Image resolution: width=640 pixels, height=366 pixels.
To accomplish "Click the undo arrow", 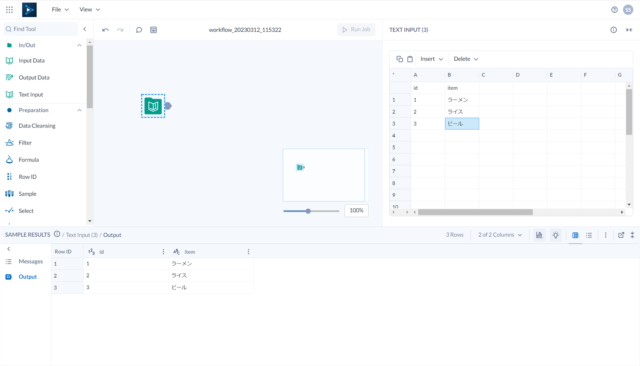I will (x=105, y=30).
